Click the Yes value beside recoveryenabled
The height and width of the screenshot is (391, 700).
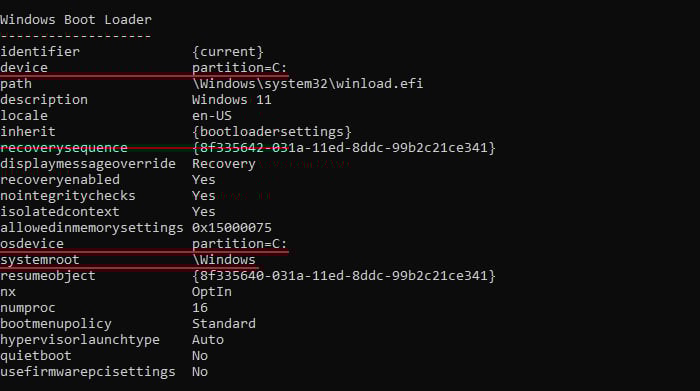pyautogui.click(x=204, y=180)
